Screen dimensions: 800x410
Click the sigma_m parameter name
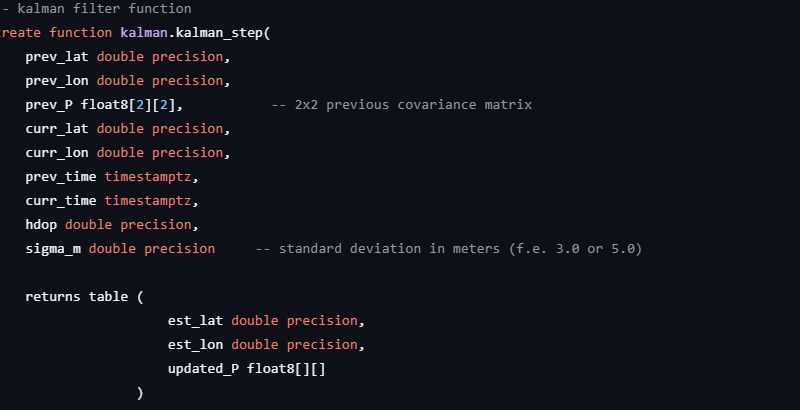(53, 249)
